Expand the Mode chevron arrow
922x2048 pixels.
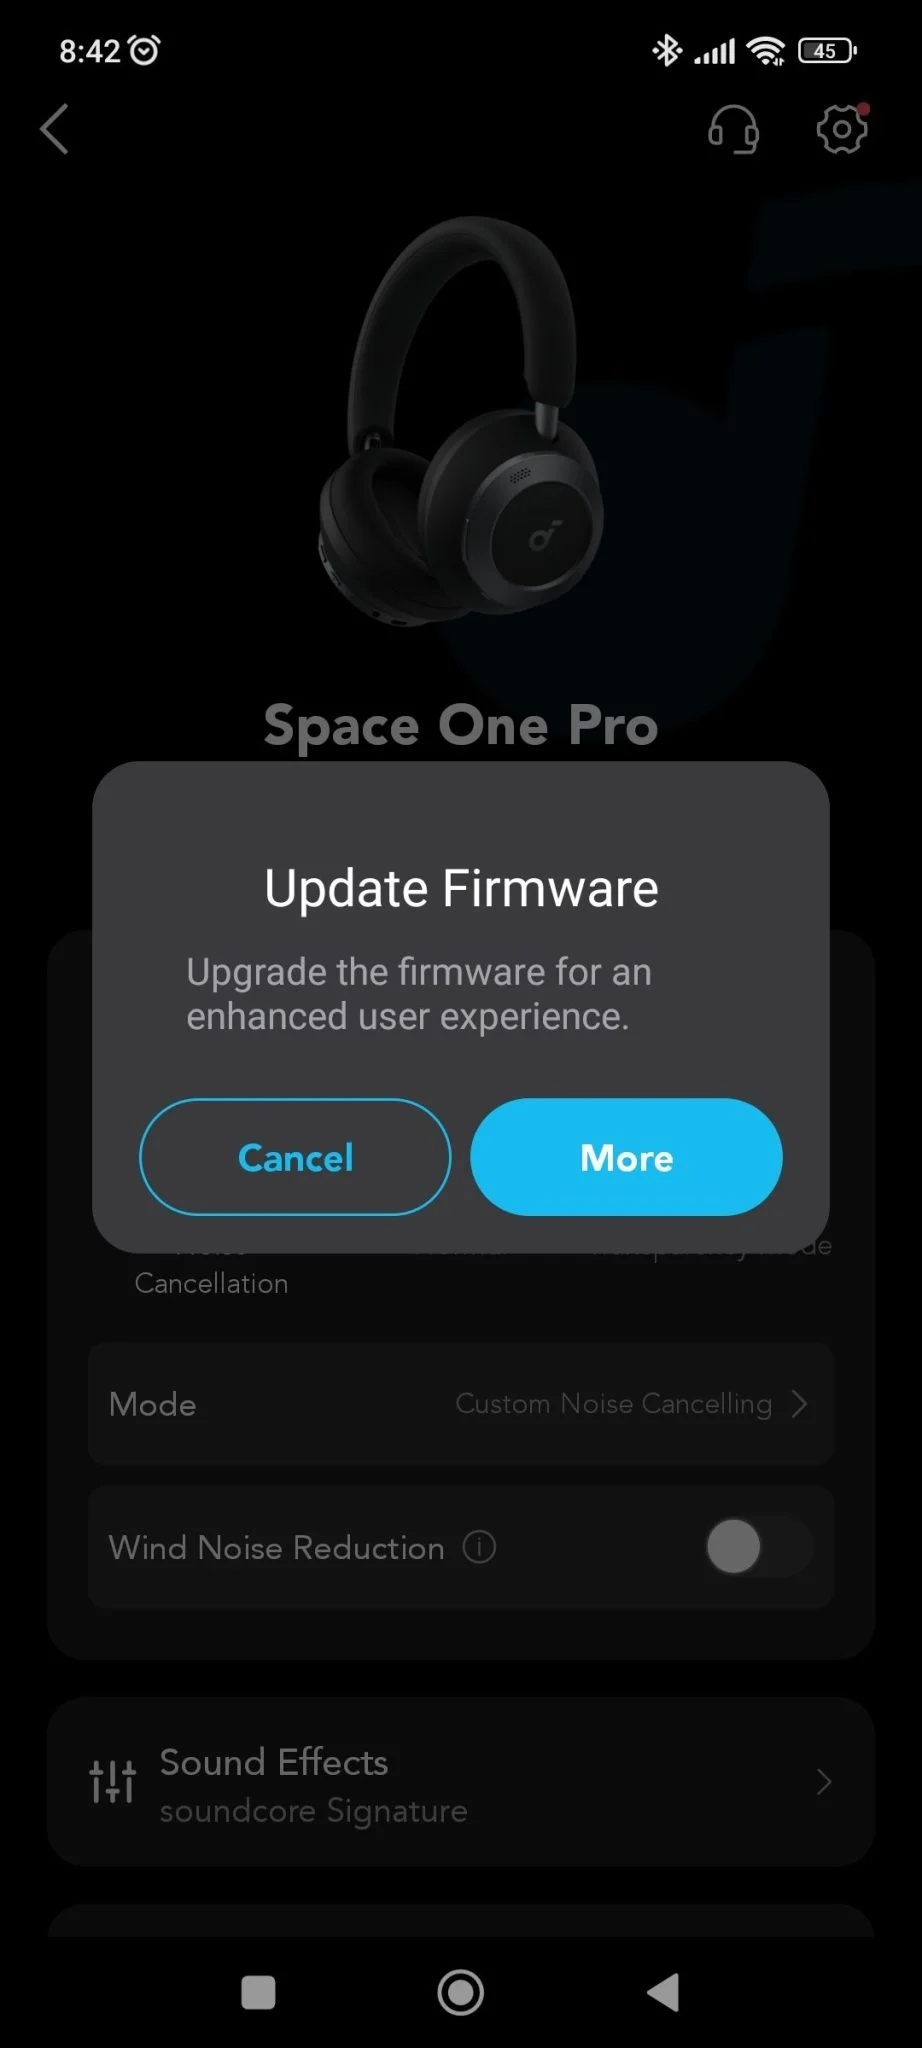click(799, 1404)
